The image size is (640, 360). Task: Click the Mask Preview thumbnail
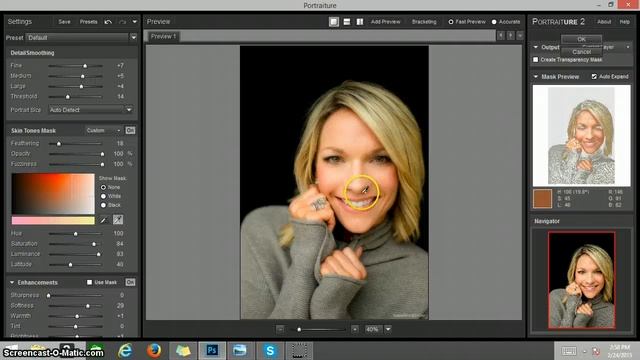(581, 136)
